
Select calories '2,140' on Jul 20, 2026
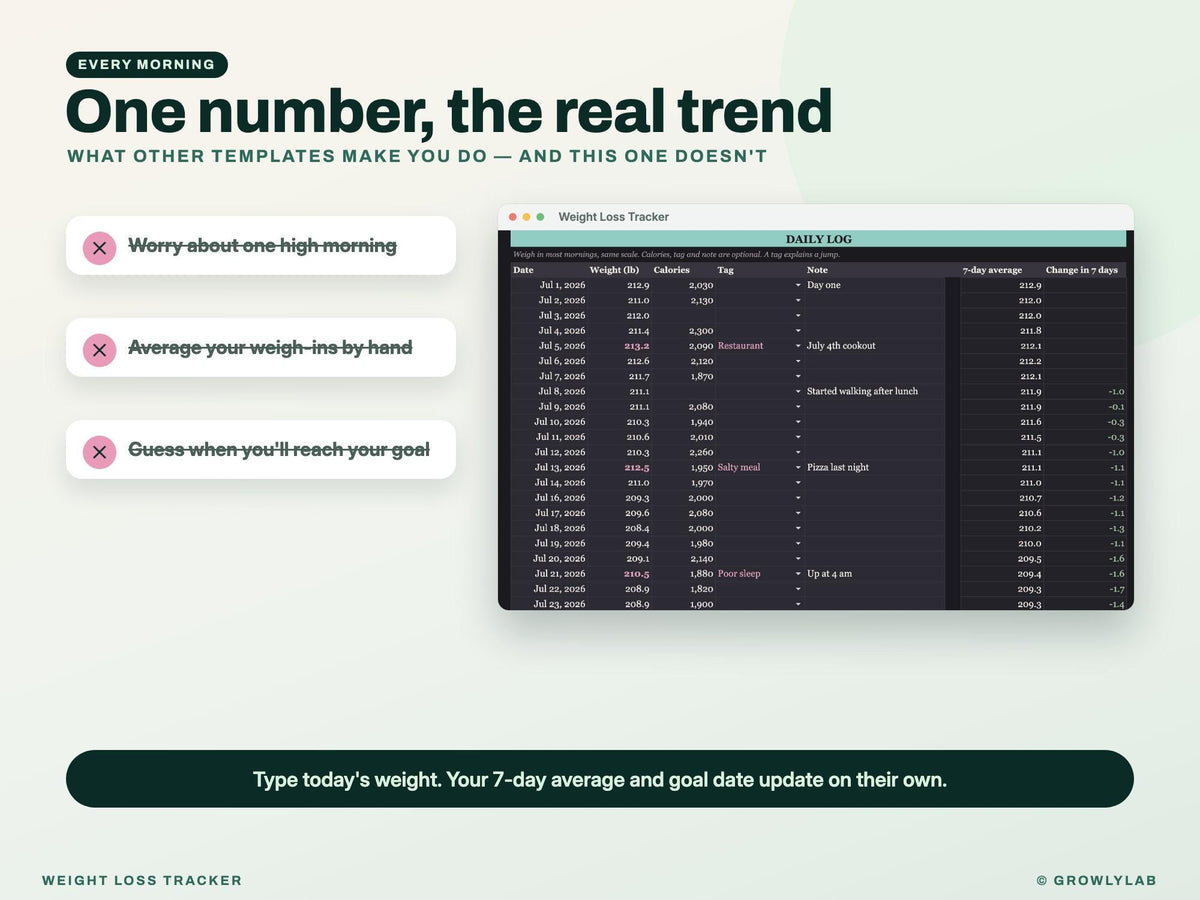[684, 559]
